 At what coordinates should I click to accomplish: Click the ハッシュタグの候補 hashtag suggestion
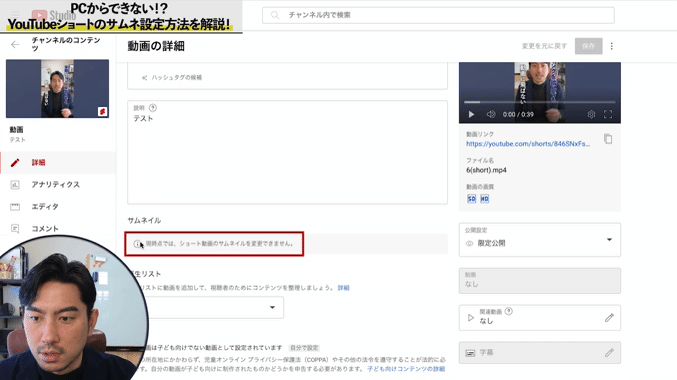tap(172, 78)
